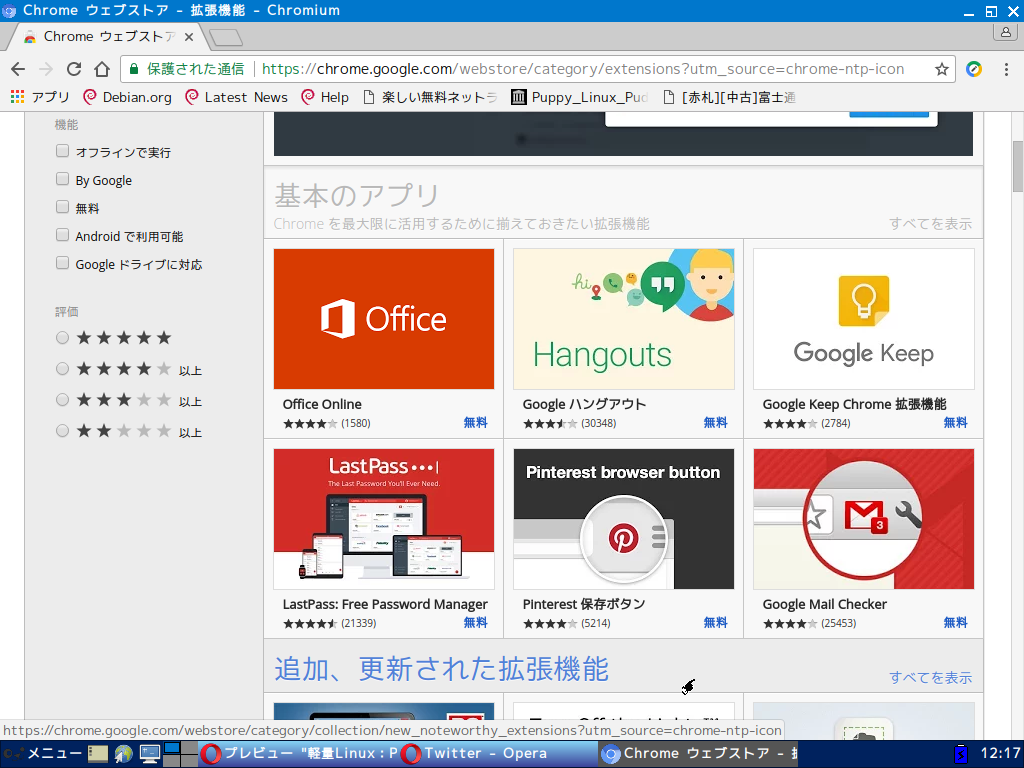The width and height of the screenshot is (1024, 768).
Task: Close the Chrome ウェブストア tab
Action: coord(189,37)
